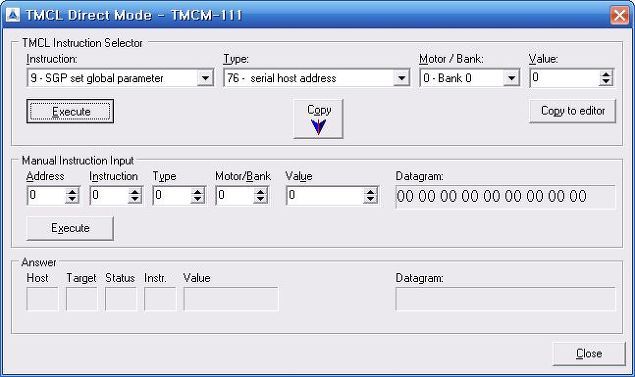Image resolution: width=635 pixels, height=377 pixels.
Task: Click the manual Instruction number field
Action: coord(109,196)
